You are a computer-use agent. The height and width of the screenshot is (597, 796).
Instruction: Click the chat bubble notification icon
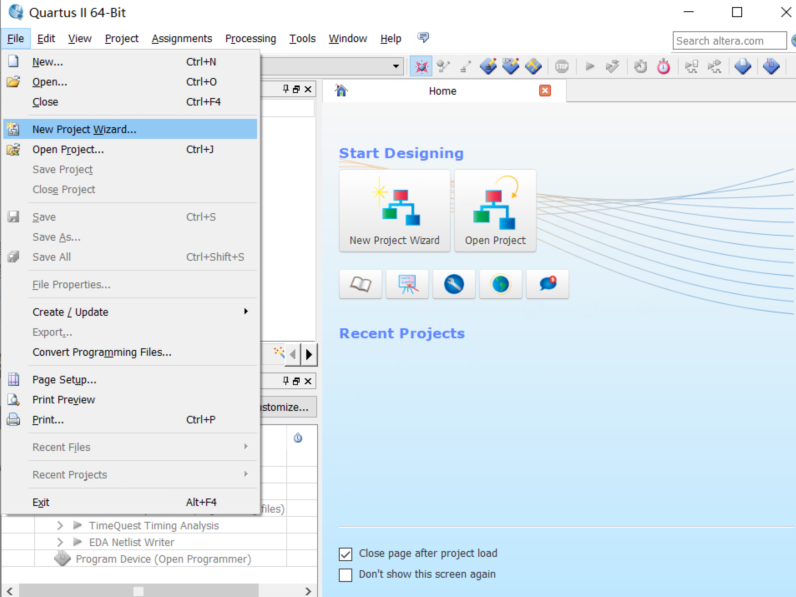[x=548, y=284]
